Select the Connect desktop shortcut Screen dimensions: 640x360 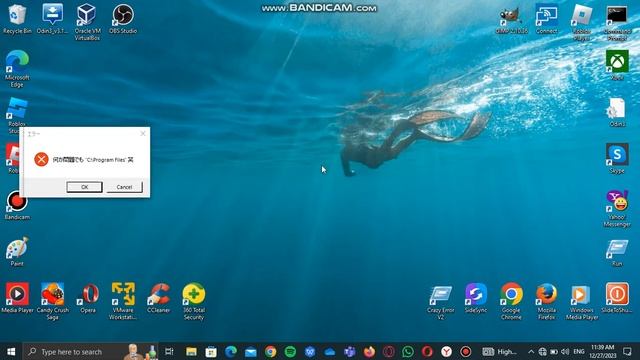click(x=547, y=20)
